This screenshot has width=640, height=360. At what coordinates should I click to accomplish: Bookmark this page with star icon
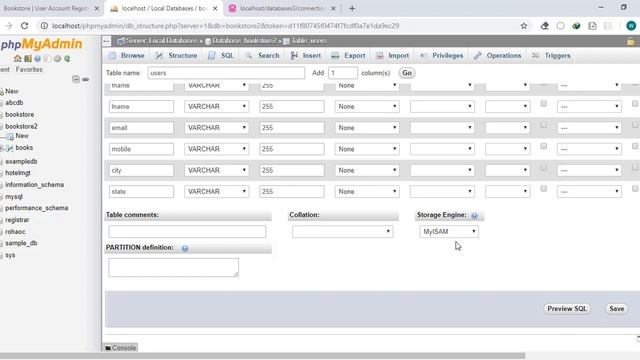click(x=524, y=26)
